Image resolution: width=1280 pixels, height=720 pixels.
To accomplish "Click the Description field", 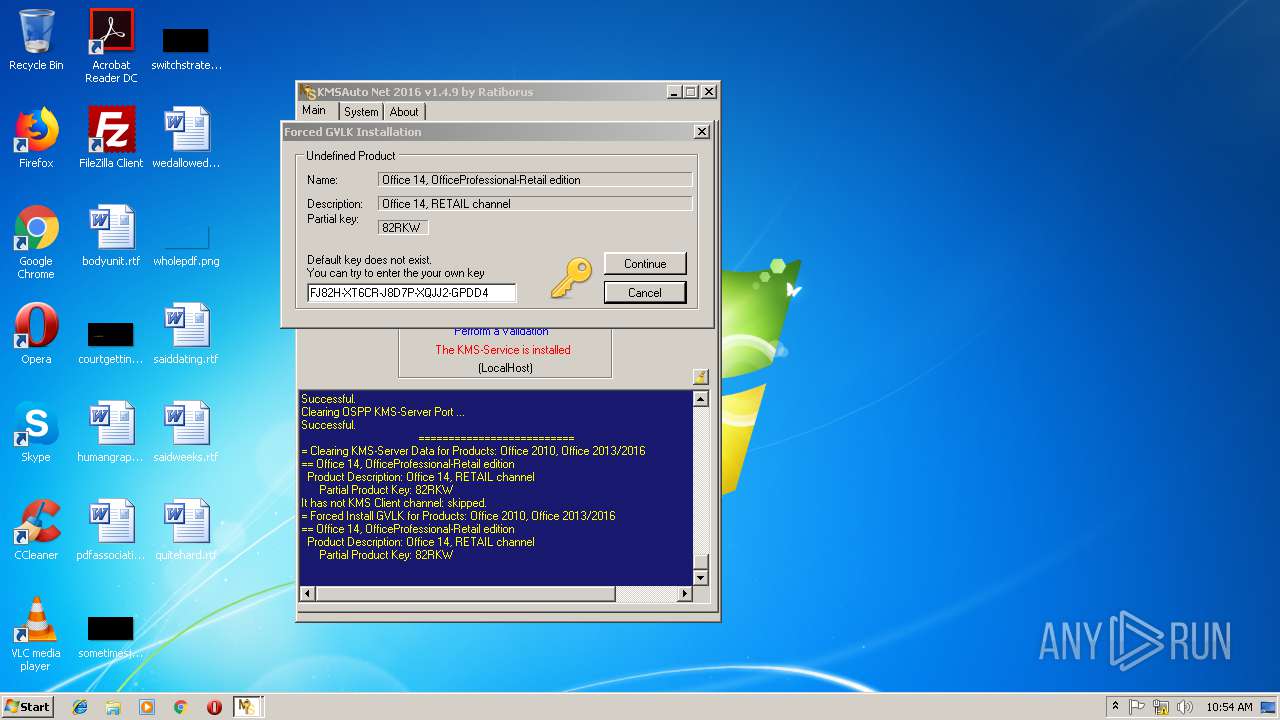I will (x=535, y=204).
